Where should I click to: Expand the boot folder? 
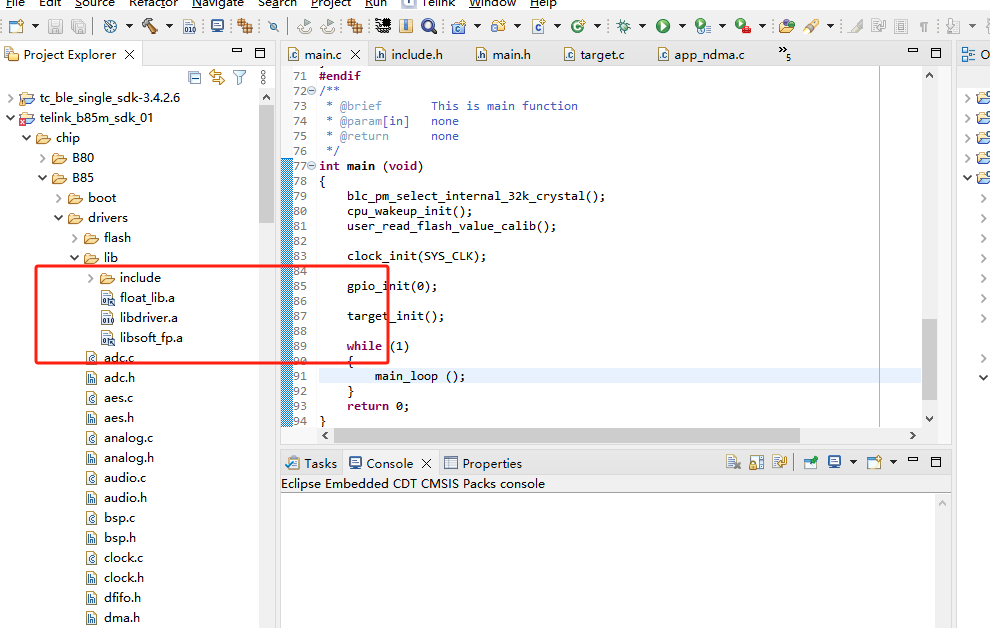click(x=58, y=198)
